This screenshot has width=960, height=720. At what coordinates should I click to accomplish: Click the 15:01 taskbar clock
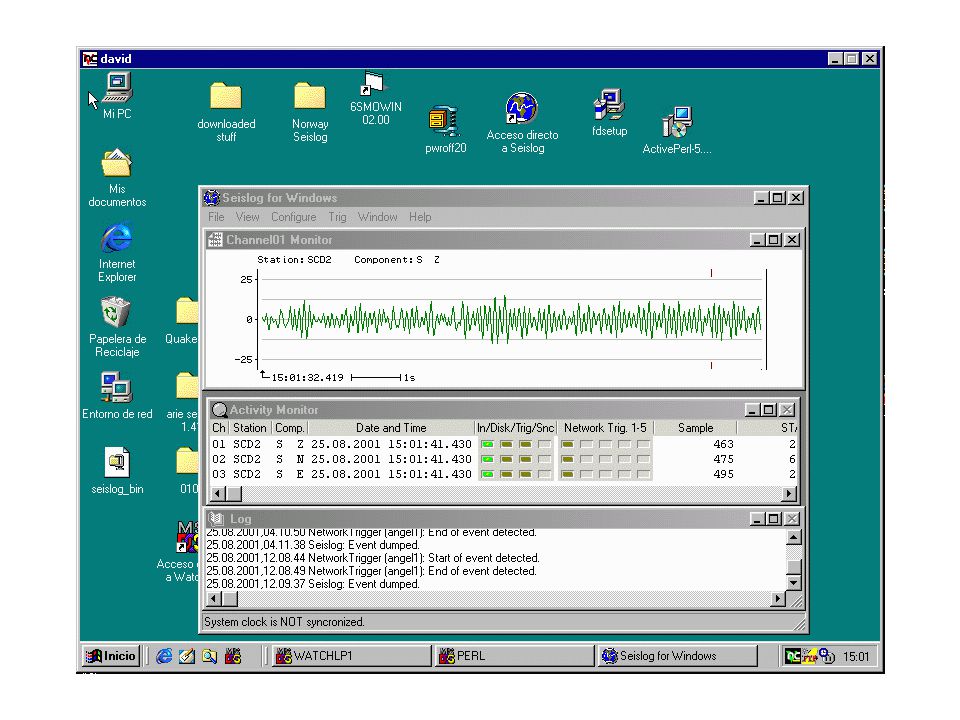(856, 657)
